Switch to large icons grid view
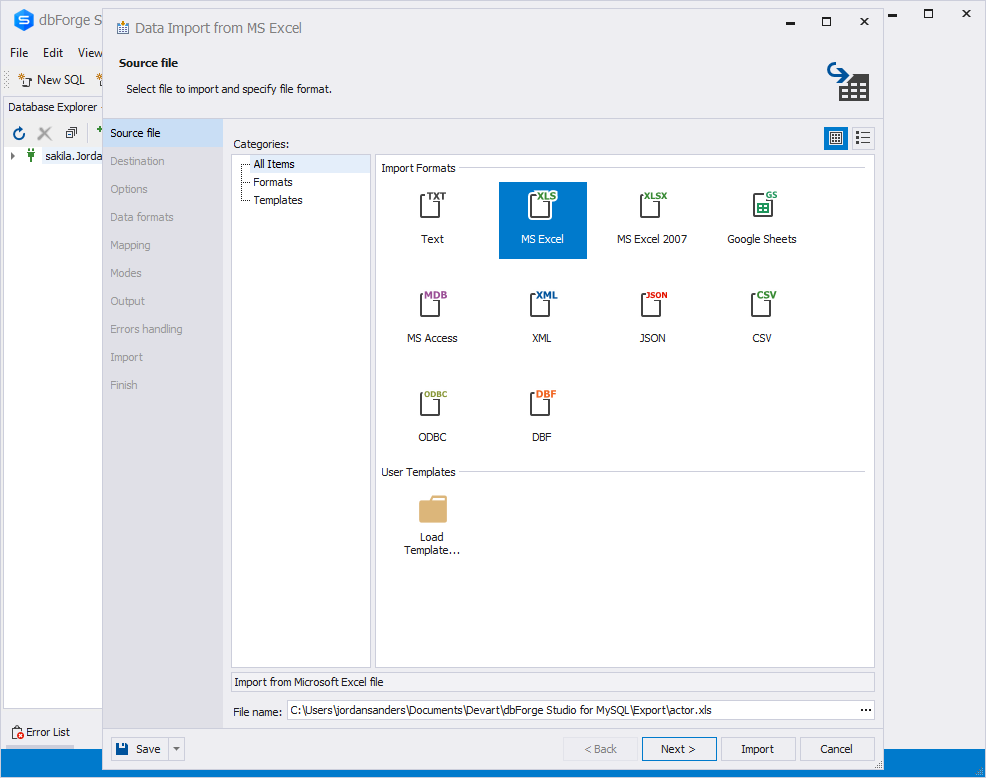Screen dimensions: 986x778 [836, 138]
